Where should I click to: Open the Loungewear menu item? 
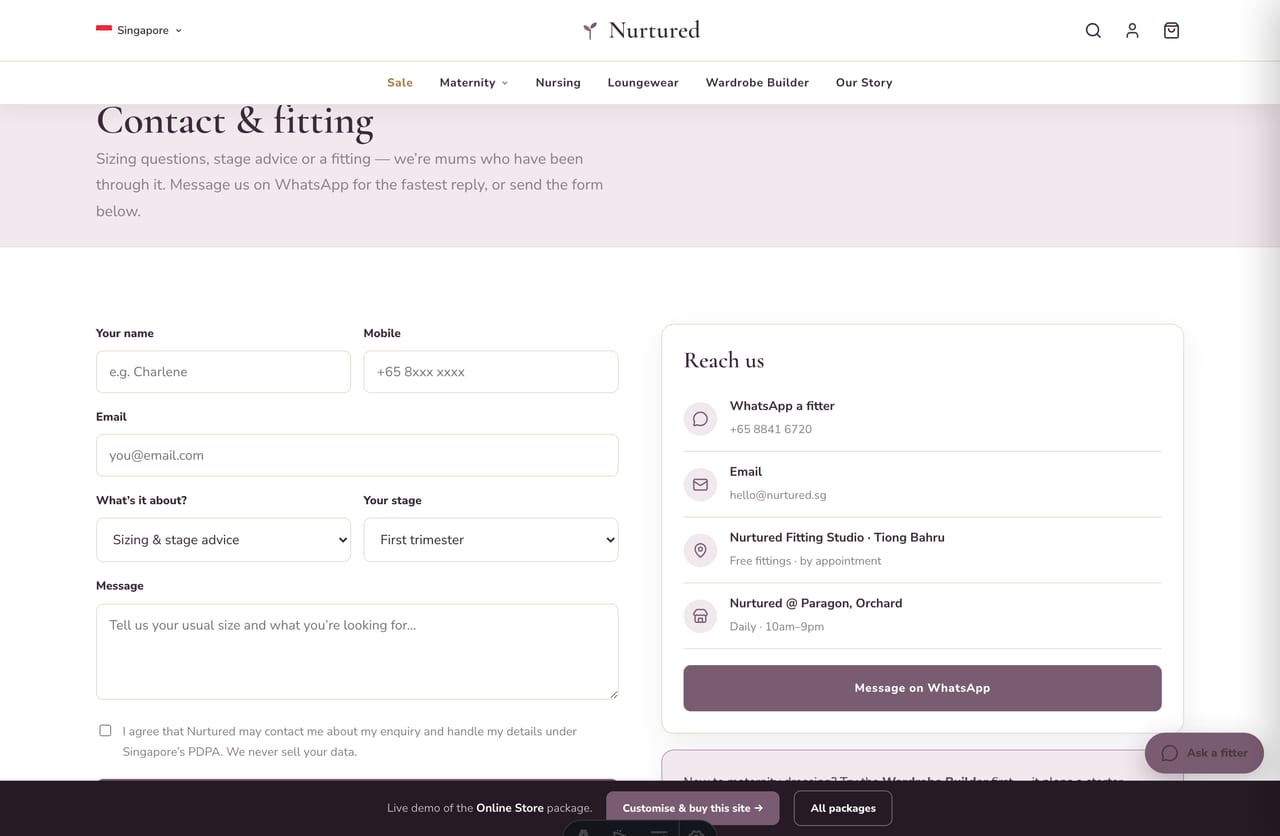(x=643, y=83)
